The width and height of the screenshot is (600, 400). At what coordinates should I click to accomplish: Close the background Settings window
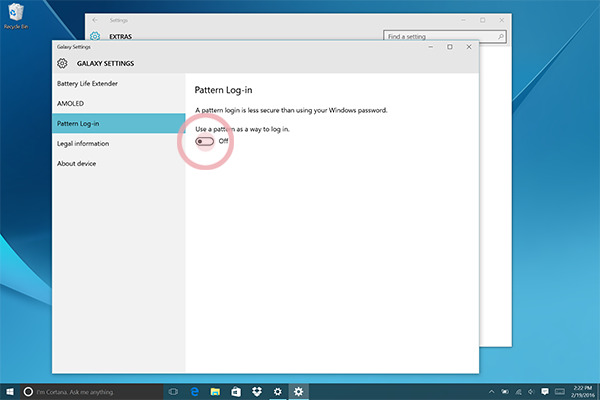502,20
